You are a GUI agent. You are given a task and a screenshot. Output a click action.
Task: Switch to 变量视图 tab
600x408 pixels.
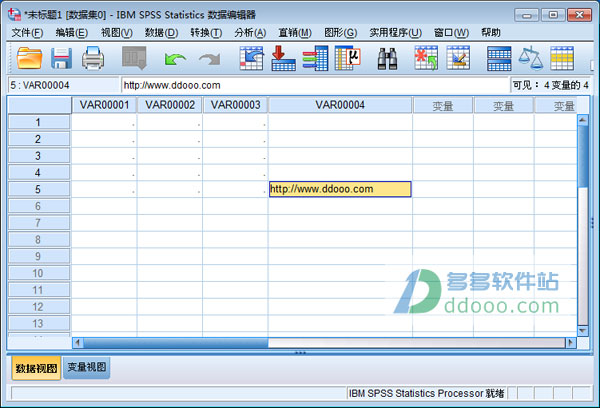86,368
